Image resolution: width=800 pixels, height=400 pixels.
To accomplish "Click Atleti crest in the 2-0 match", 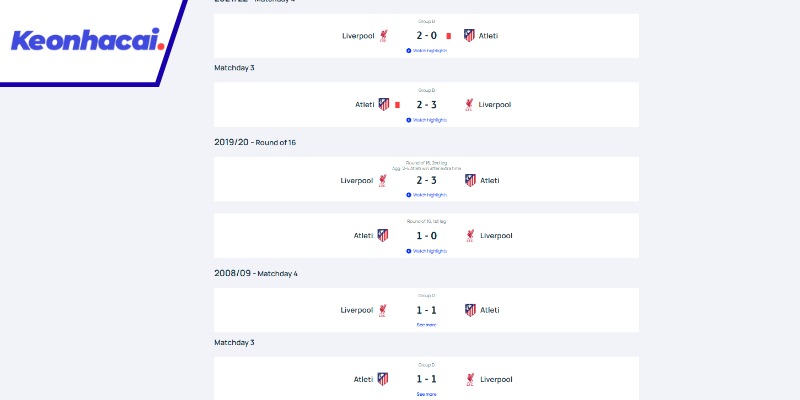I will point(469,36).
